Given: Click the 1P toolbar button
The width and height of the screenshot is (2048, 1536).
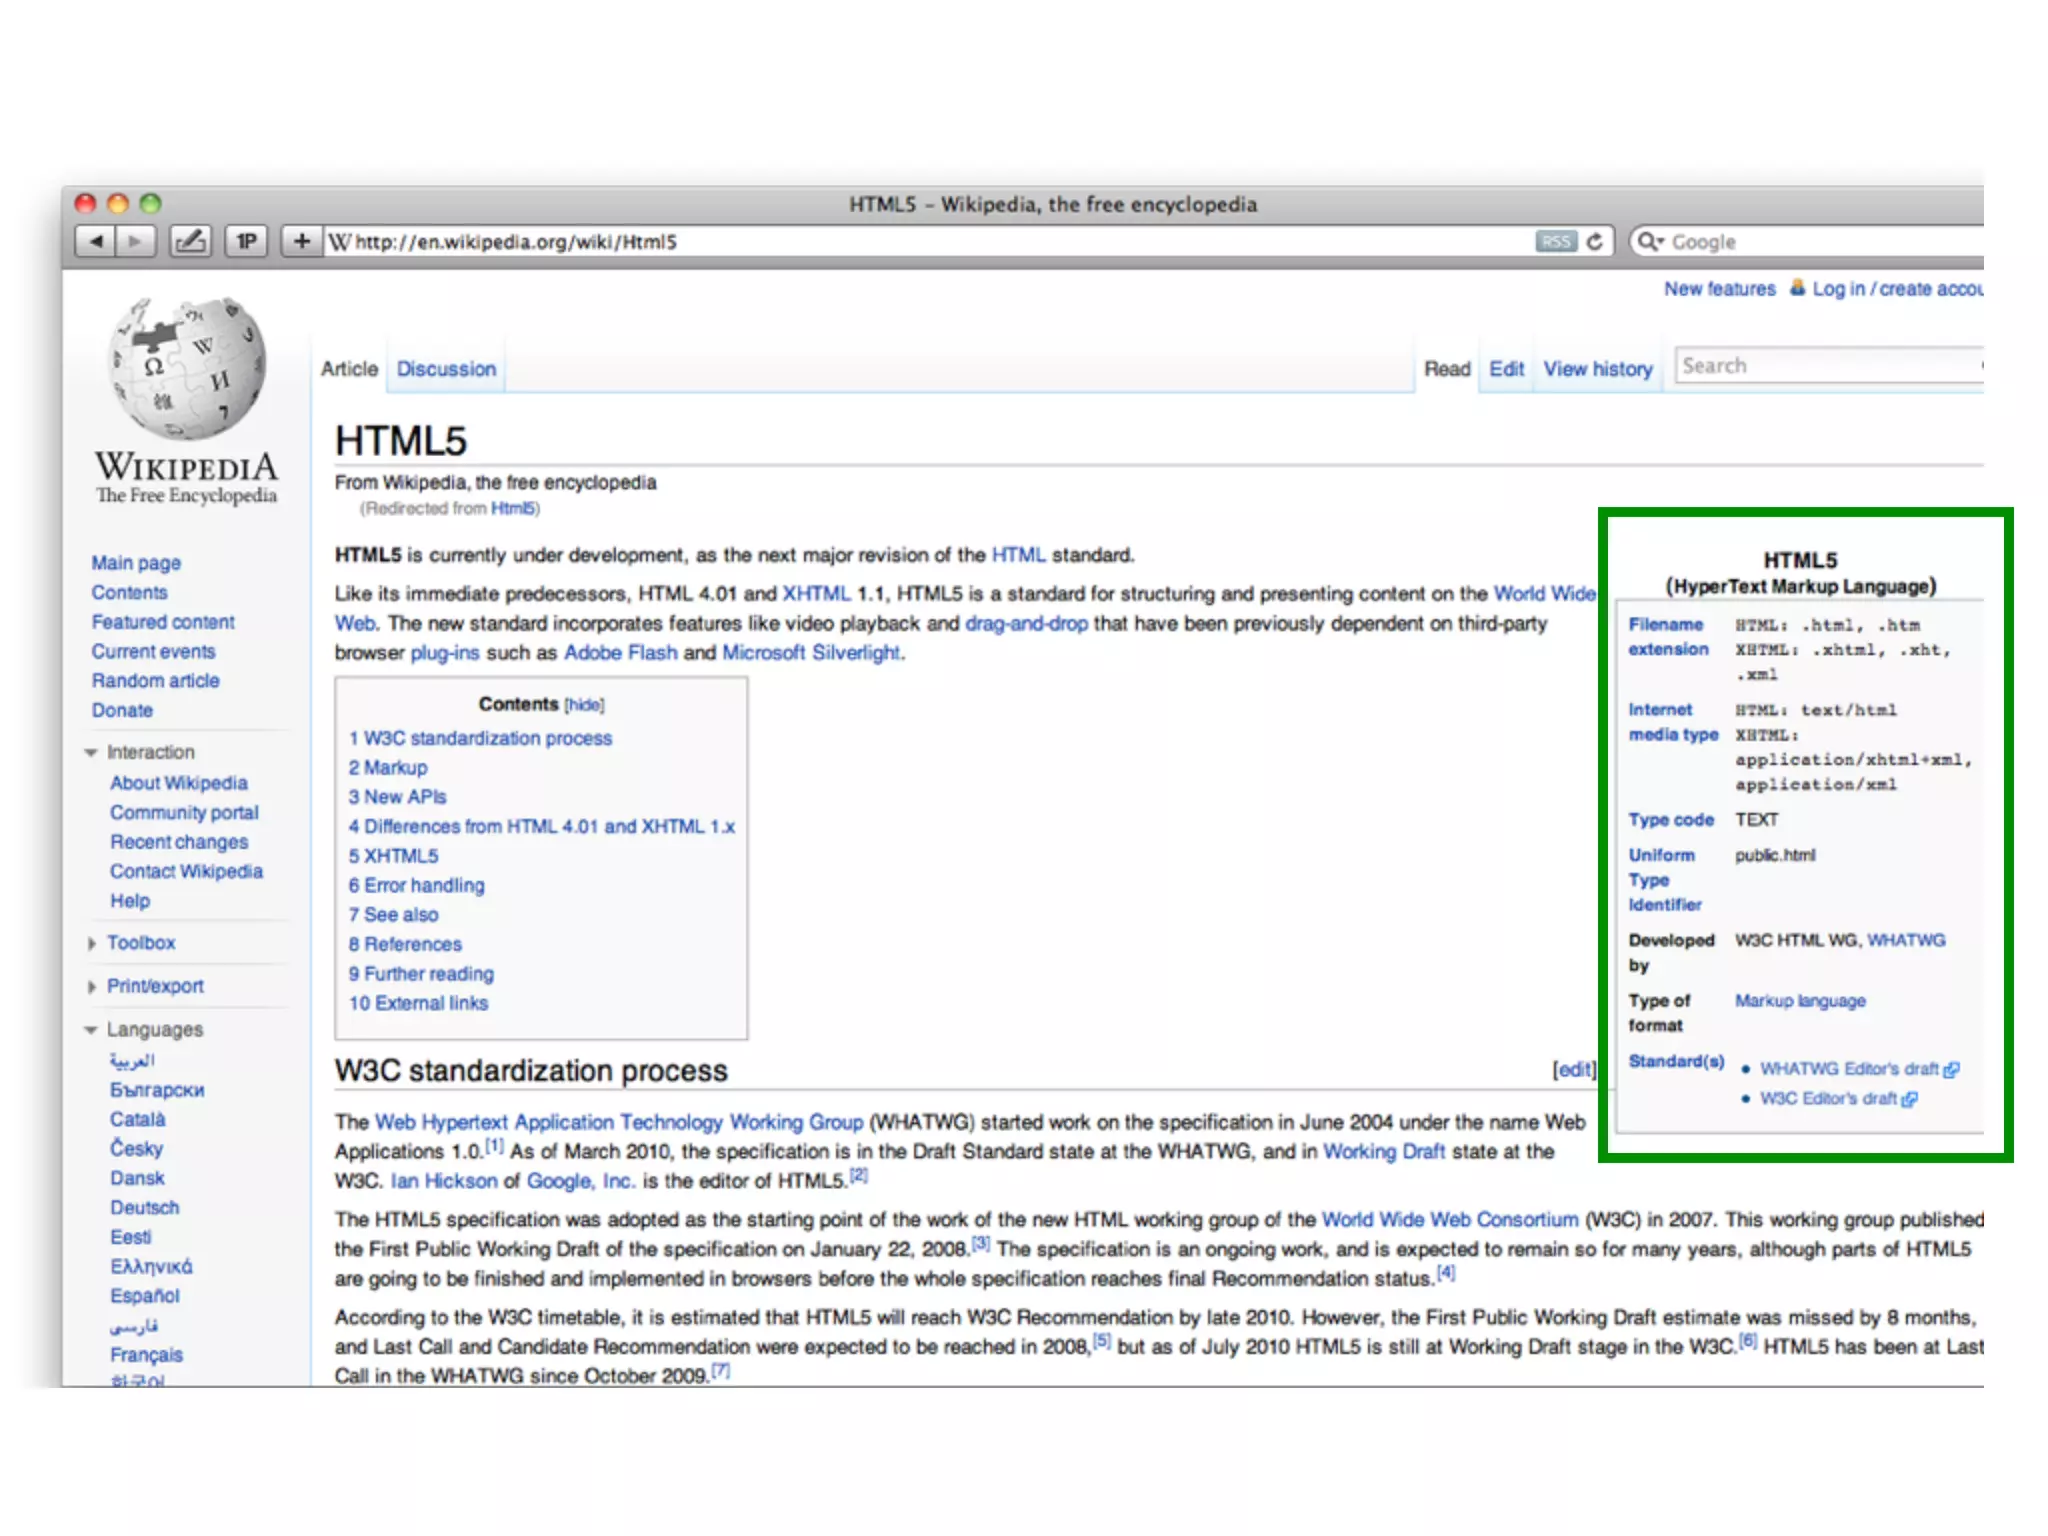Looking at the screenshot, I should [246, 241].
